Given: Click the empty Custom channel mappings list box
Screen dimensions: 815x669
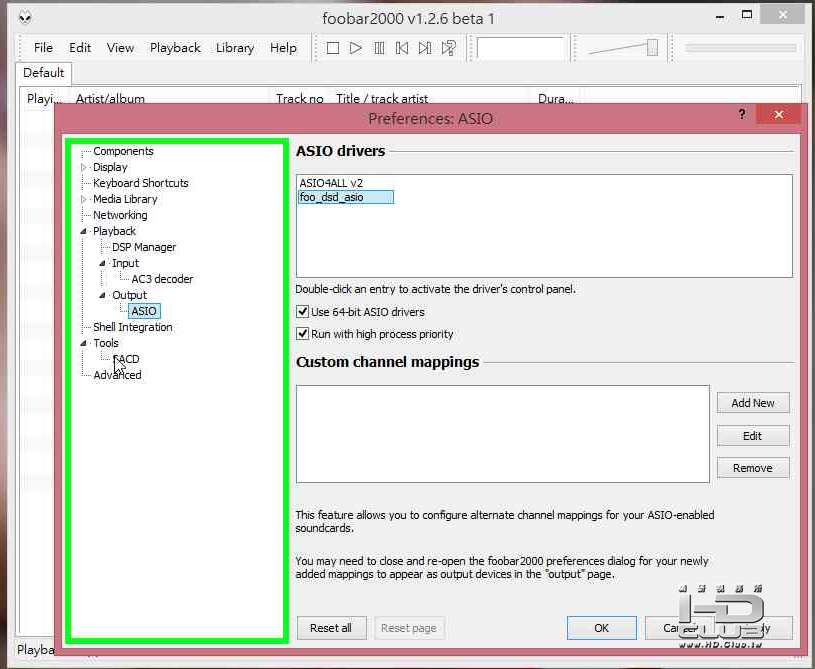Looking at the screenshot, I should click(503, 434).
